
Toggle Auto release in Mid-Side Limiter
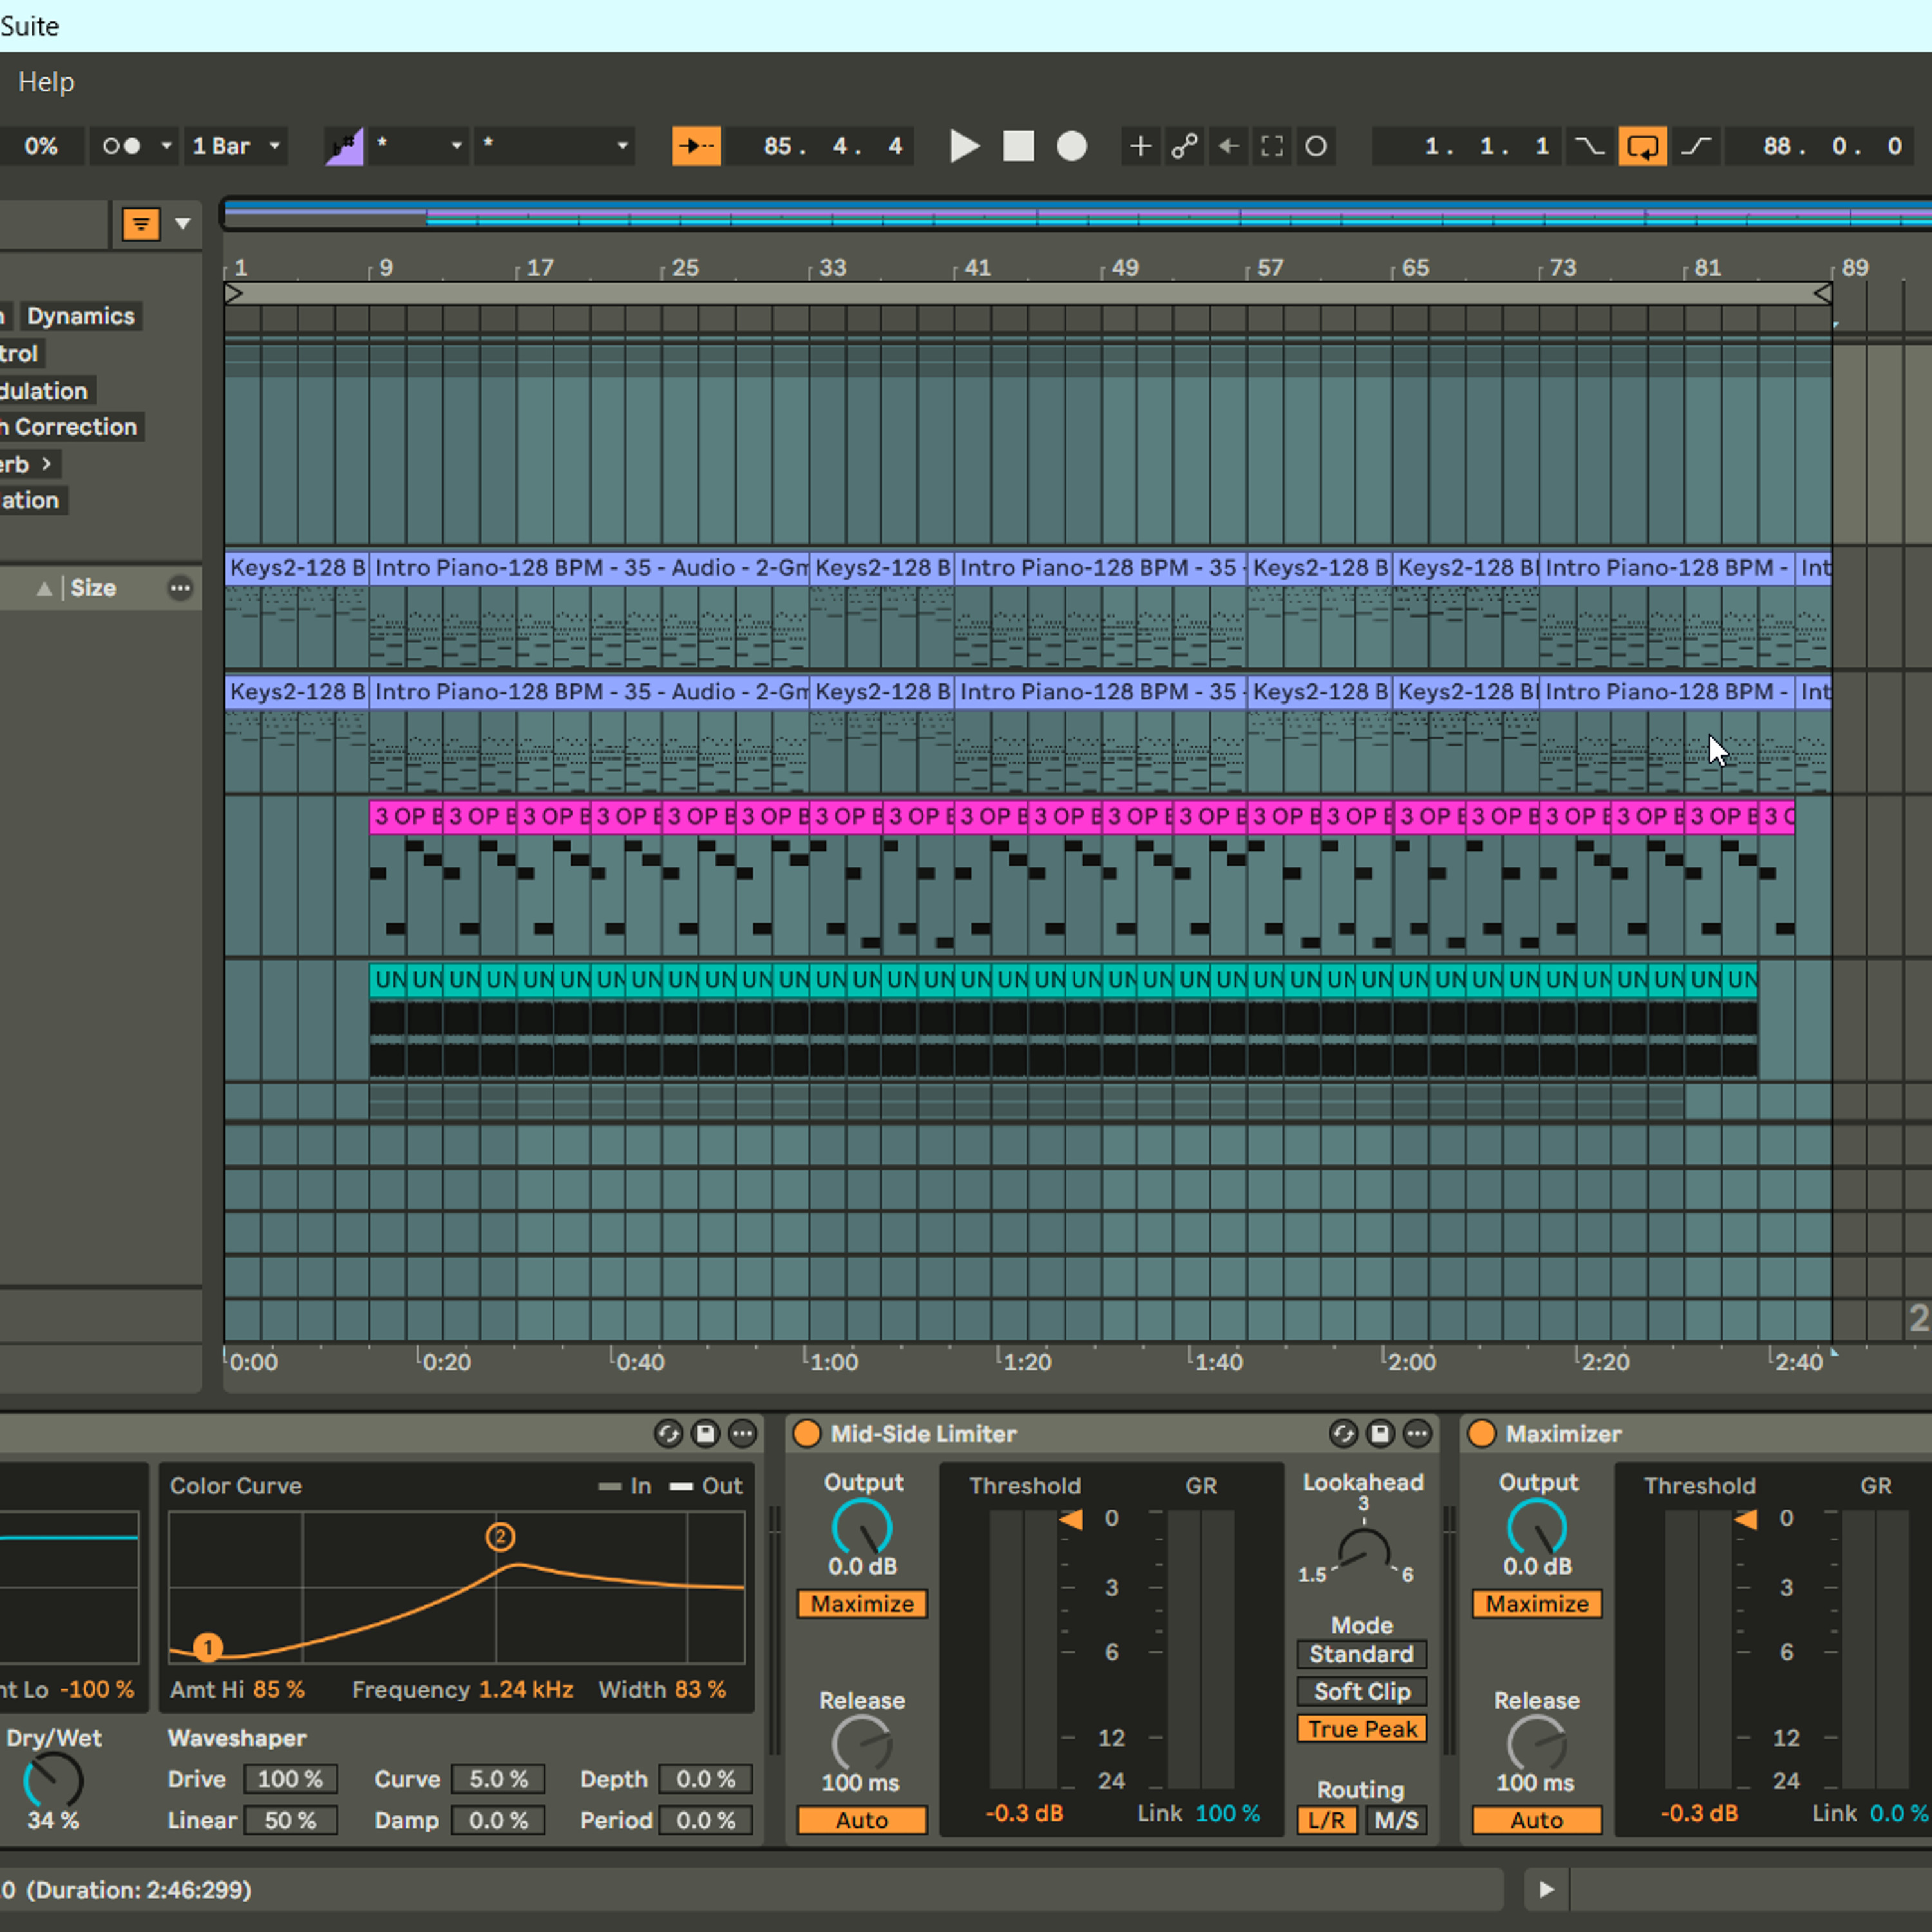point(862,1820)
